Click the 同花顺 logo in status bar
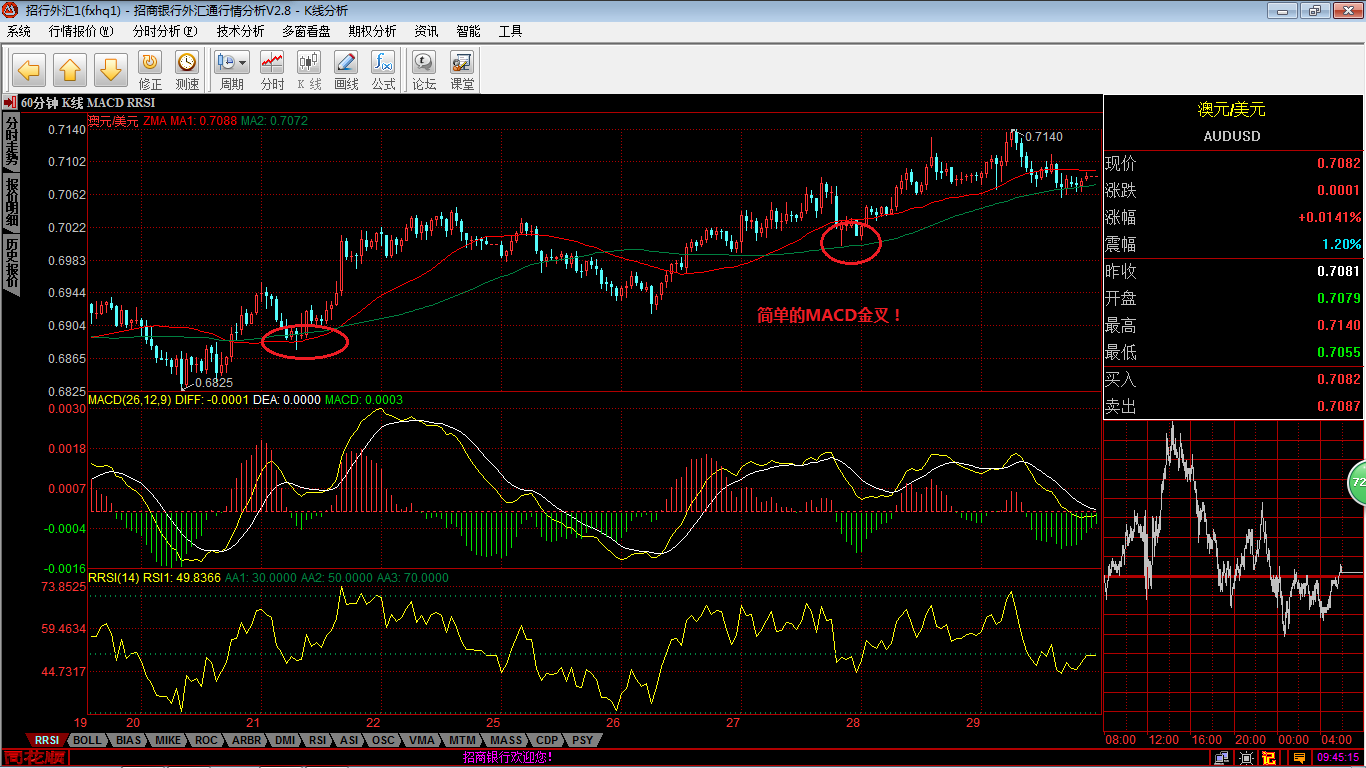The height and width of the screenshot is (768, 1366). pyautogui.click(x=35, y=757)
